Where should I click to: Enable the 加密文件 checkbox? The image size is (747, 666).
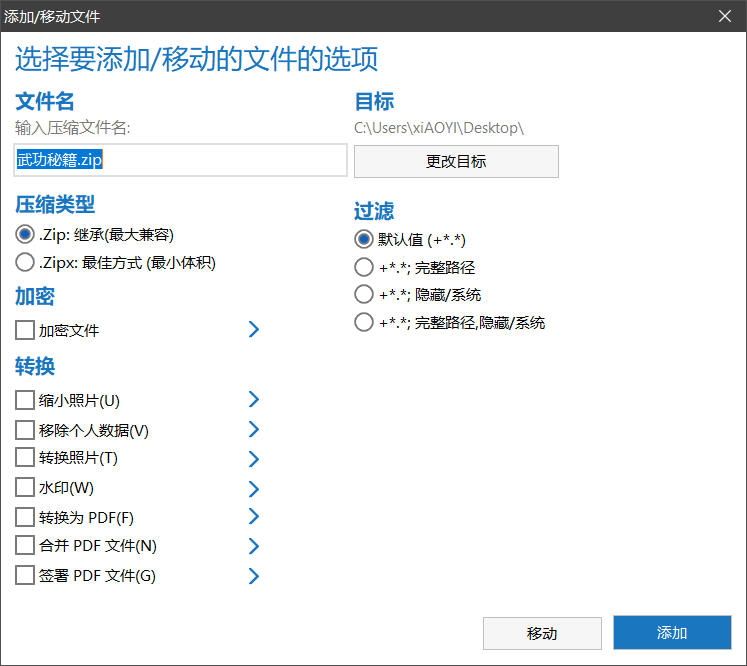(25, 330)
